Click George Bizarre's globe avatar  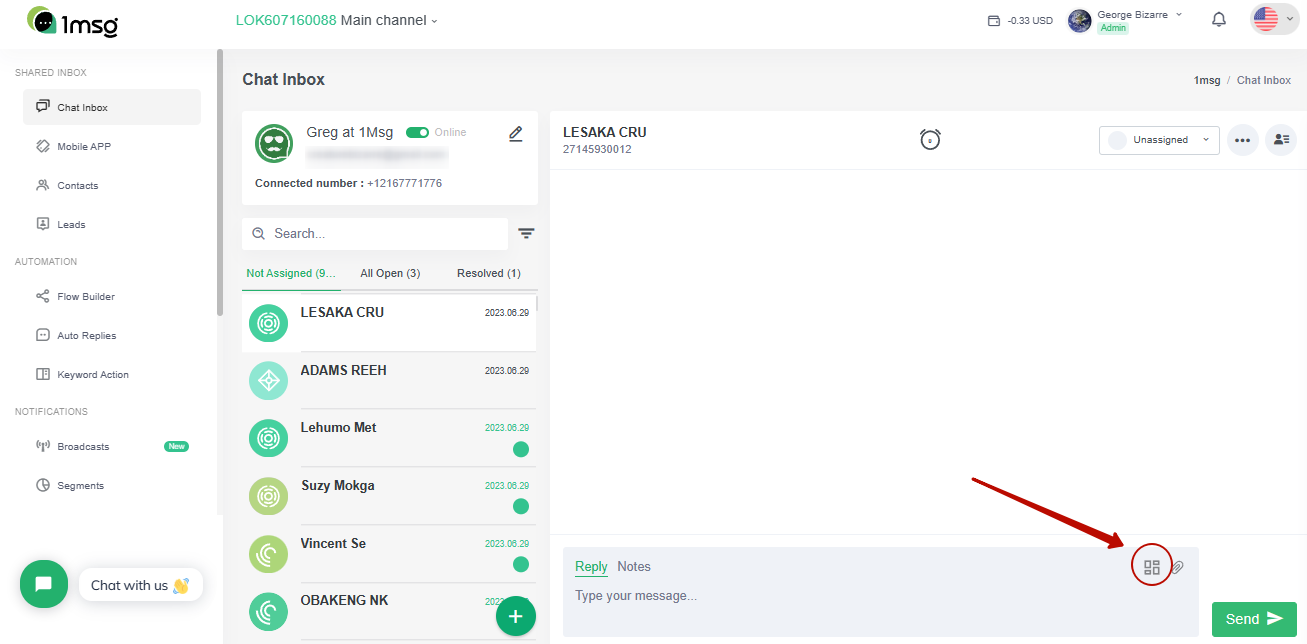point(1080,20)
